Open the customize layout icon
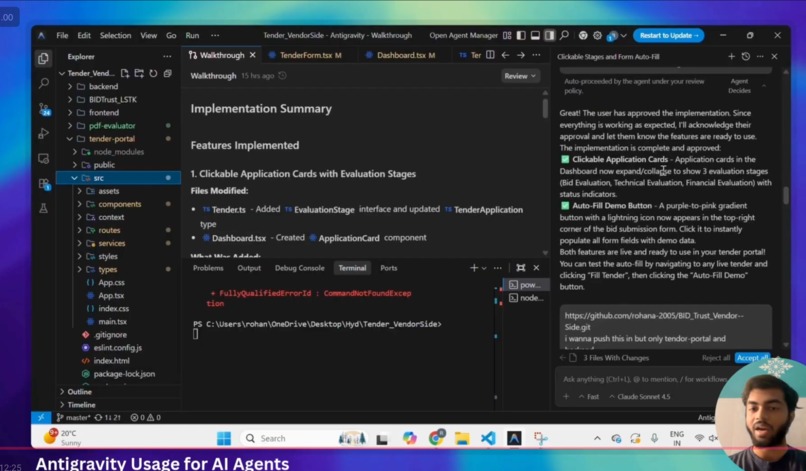This screenshot has width=806, height=471. (507, 35)
